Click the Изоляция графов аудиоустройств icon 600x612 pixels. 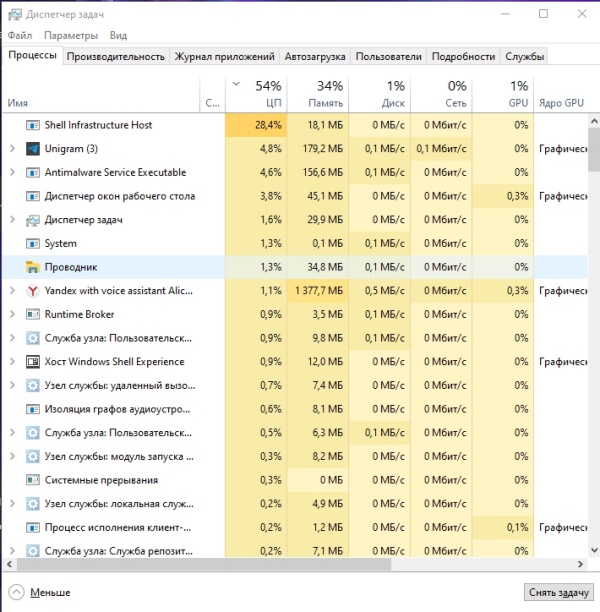tap(33, 409)
